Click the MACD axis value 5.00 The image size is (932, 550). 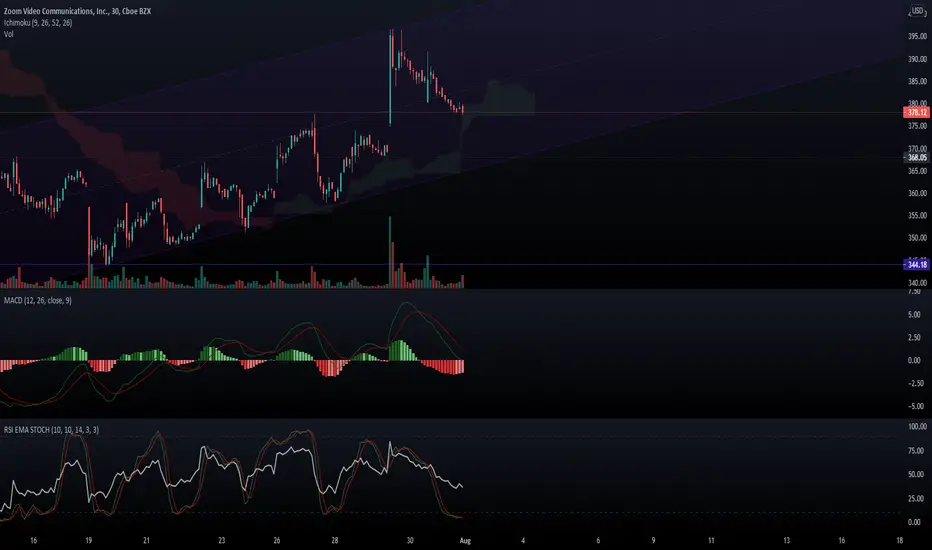pos(914,314)
